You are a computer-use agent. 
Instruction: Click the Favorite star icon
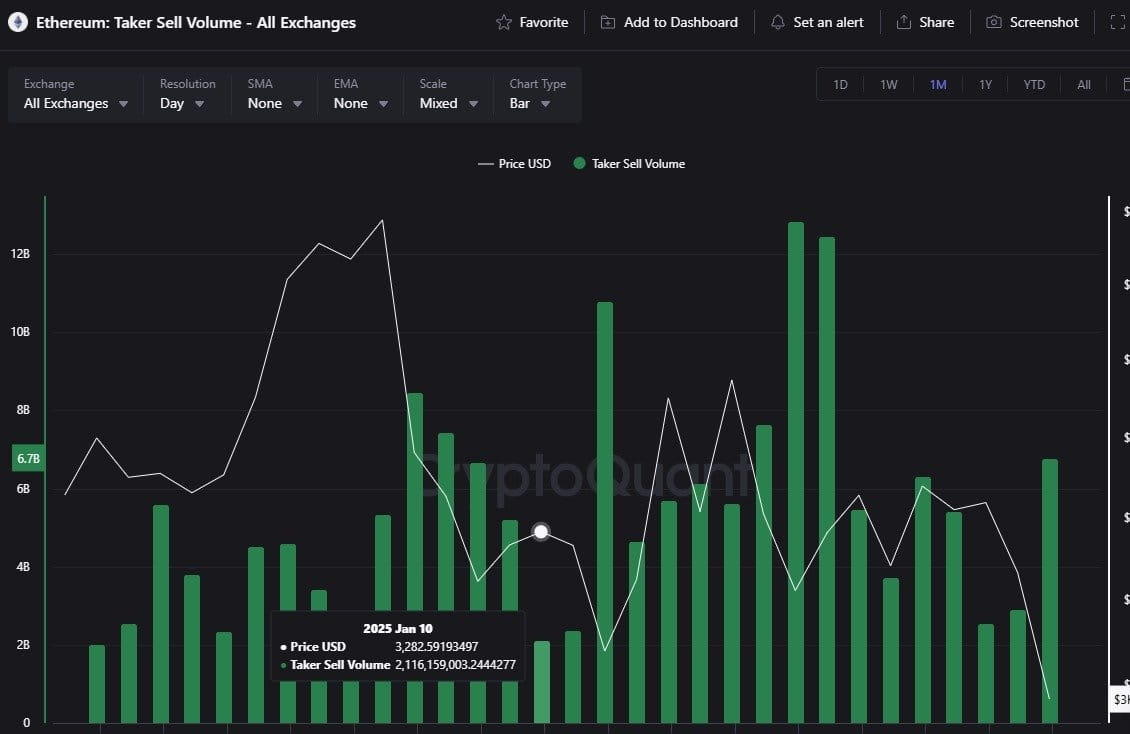coord(504,22)
